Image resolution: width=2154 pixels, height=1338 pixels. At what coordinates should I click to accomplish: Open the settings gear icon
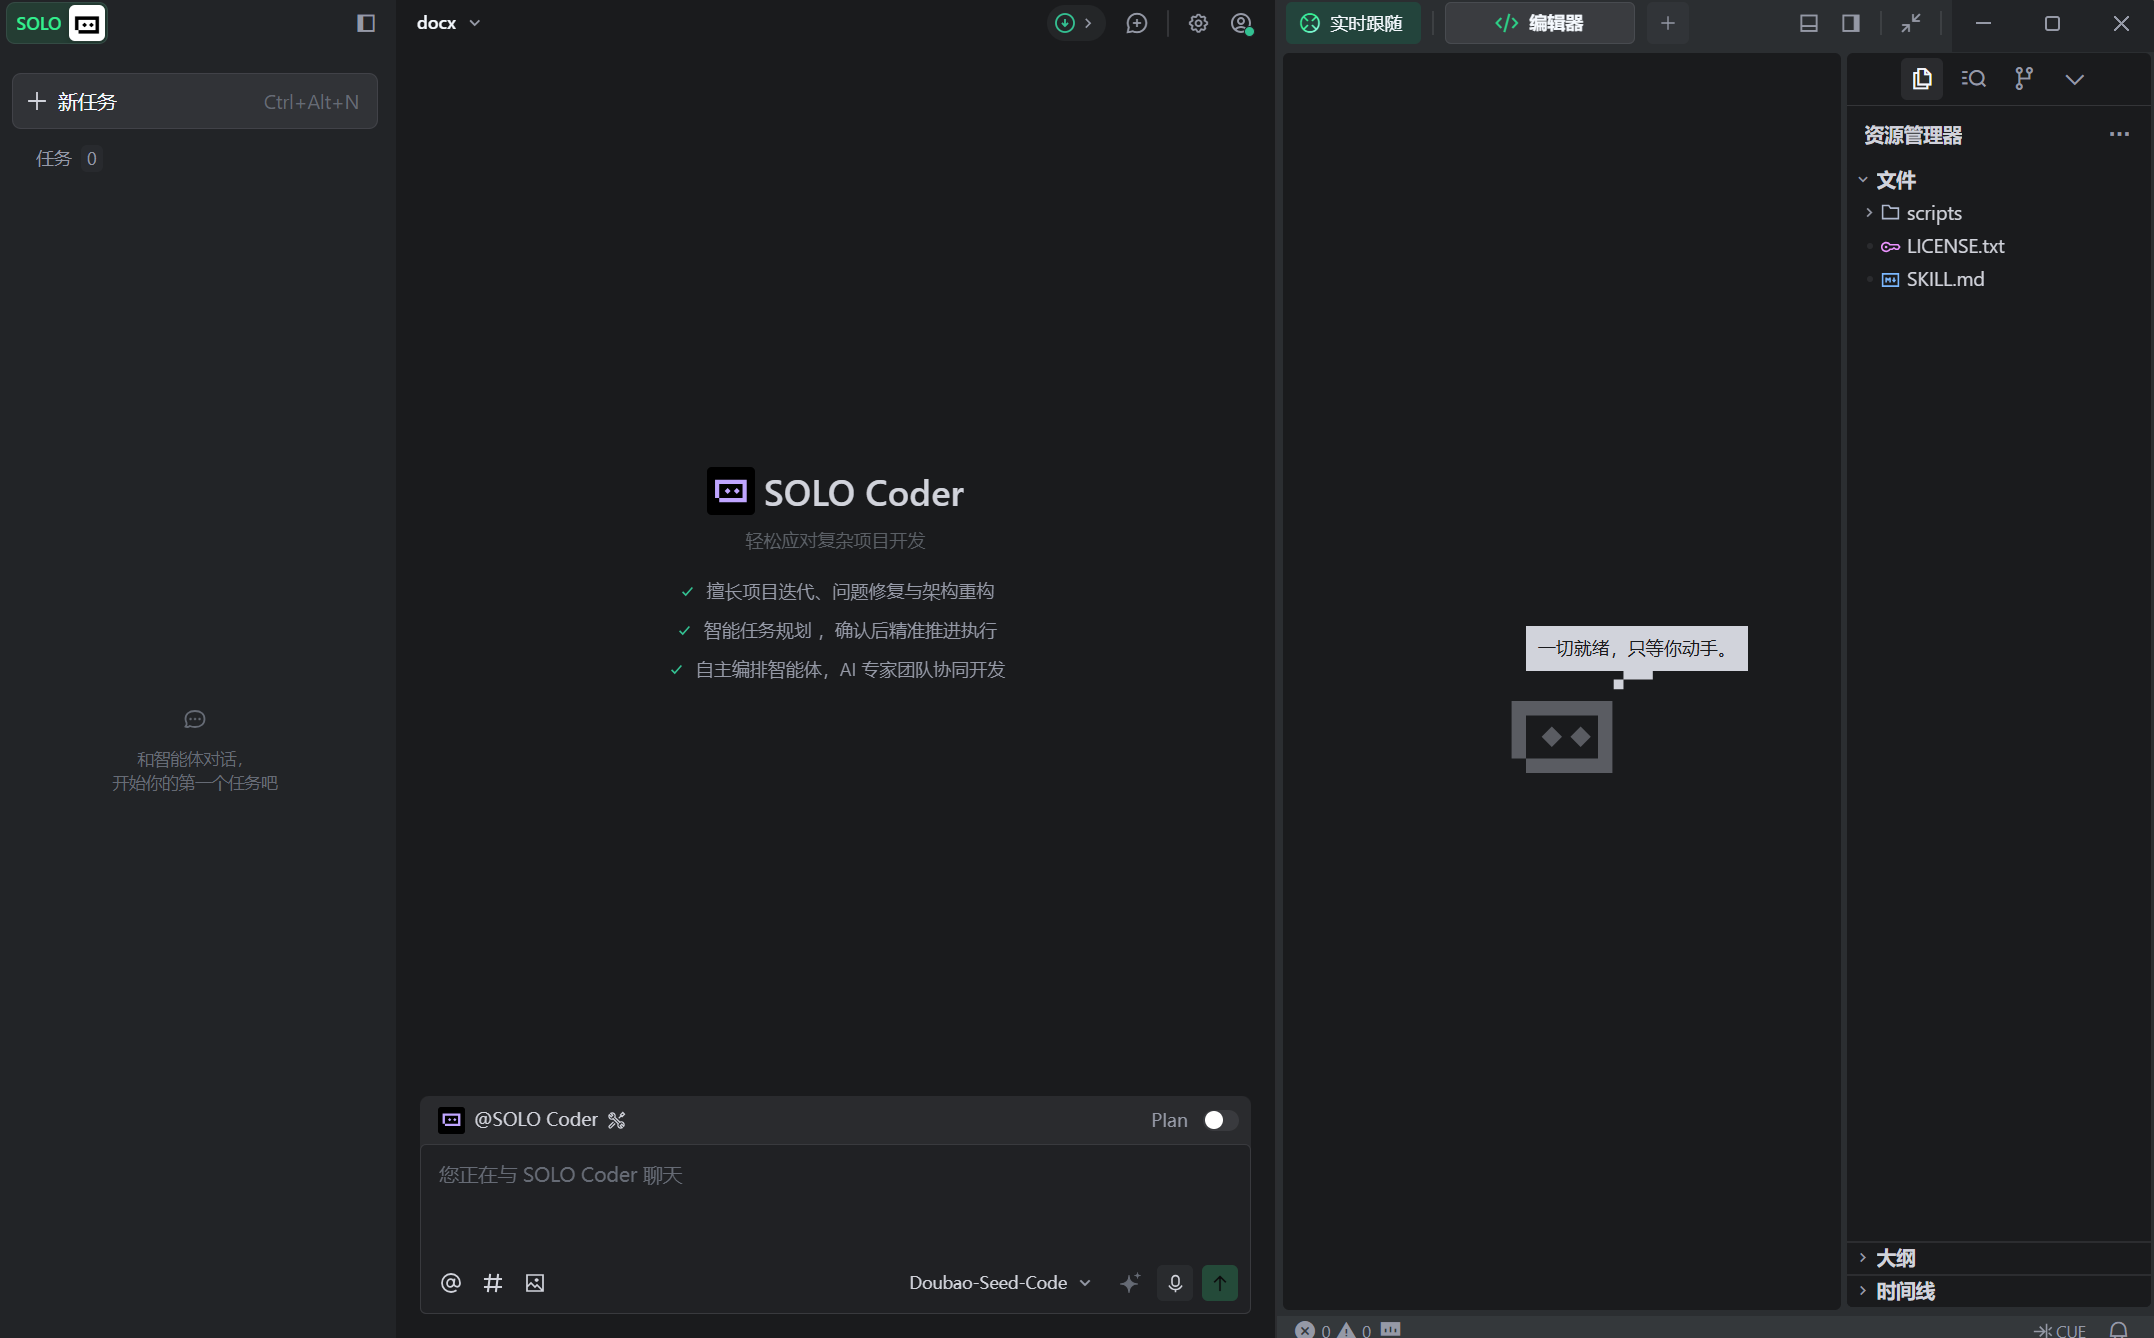pos(1198,23)
